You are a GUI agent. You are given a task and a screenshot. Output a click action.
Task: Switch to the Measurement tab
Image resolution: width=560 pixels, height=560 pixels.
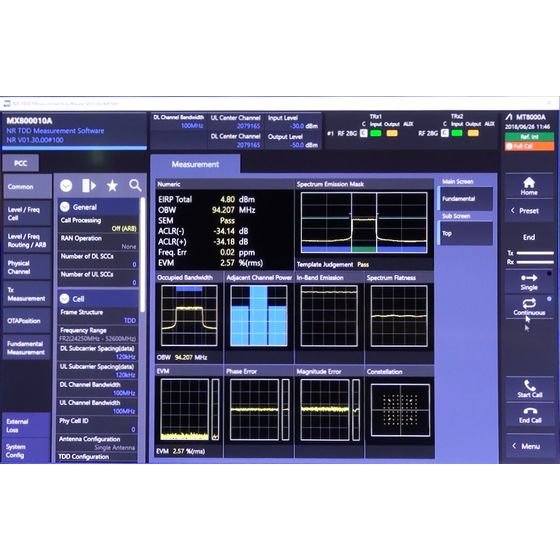pyautogui.click(x=195, y=164)
